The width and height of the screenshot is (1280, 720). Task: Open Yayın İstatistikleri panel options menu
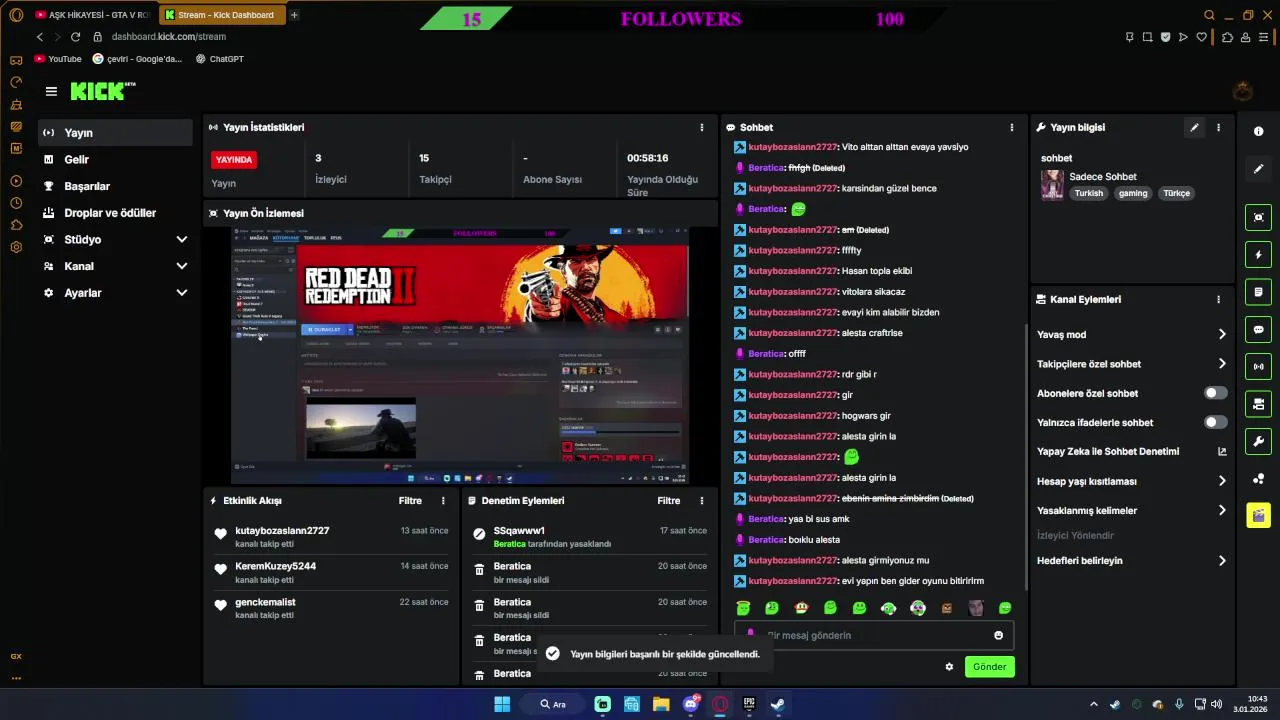701,127
